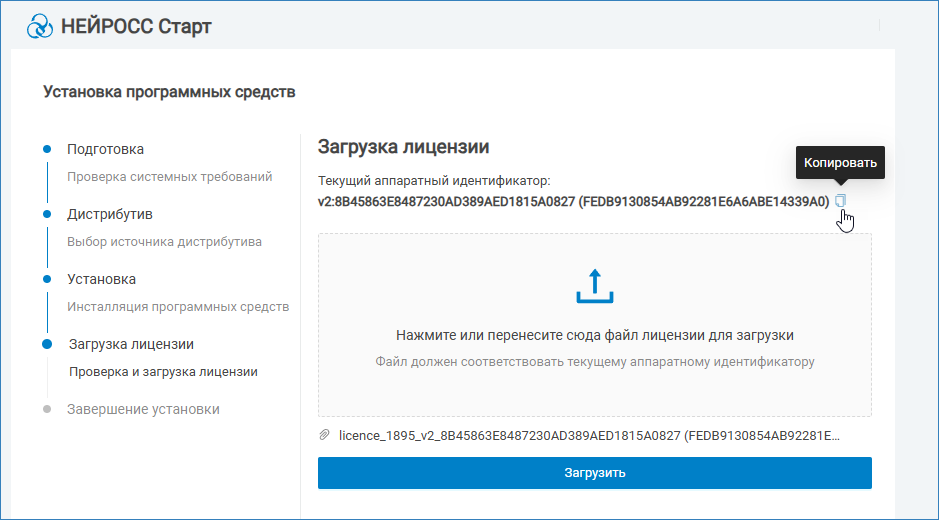Screen dimensions: 939x520
Task: Click the step marker beside Установка
Action: (x=47, y=279)
